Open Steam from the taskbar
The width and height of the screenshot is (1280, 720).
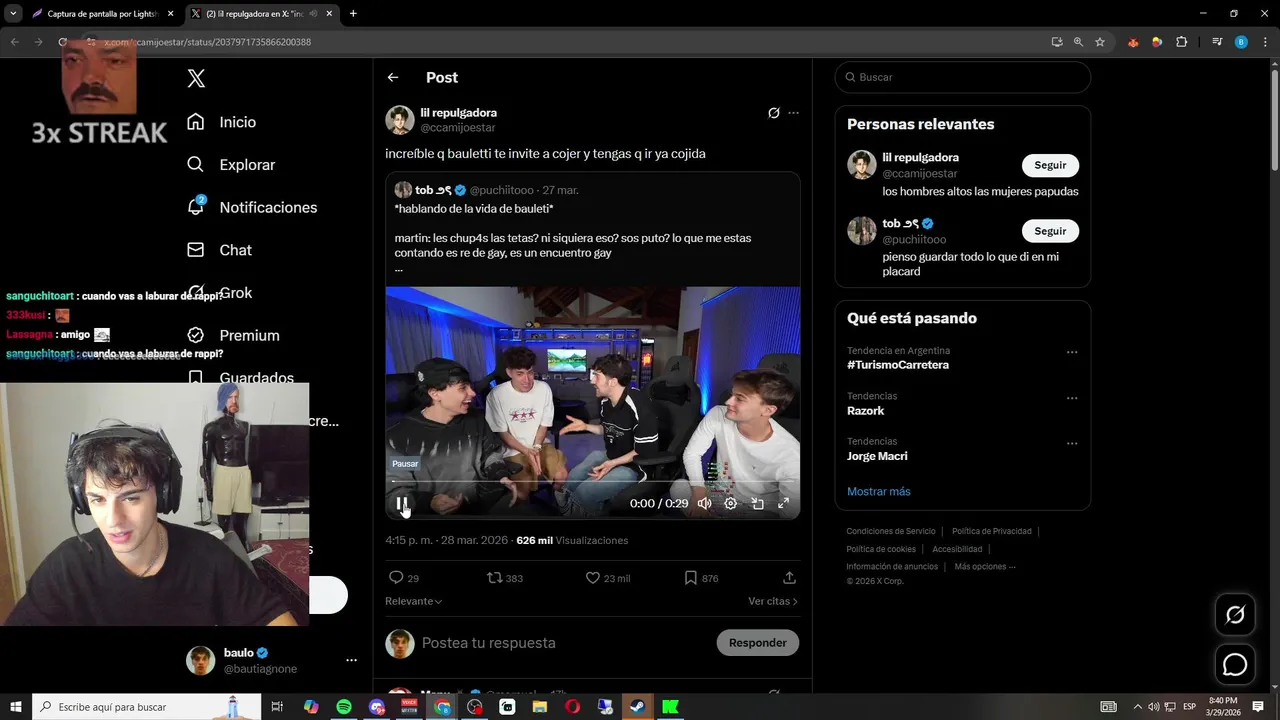tap(637, 707)
